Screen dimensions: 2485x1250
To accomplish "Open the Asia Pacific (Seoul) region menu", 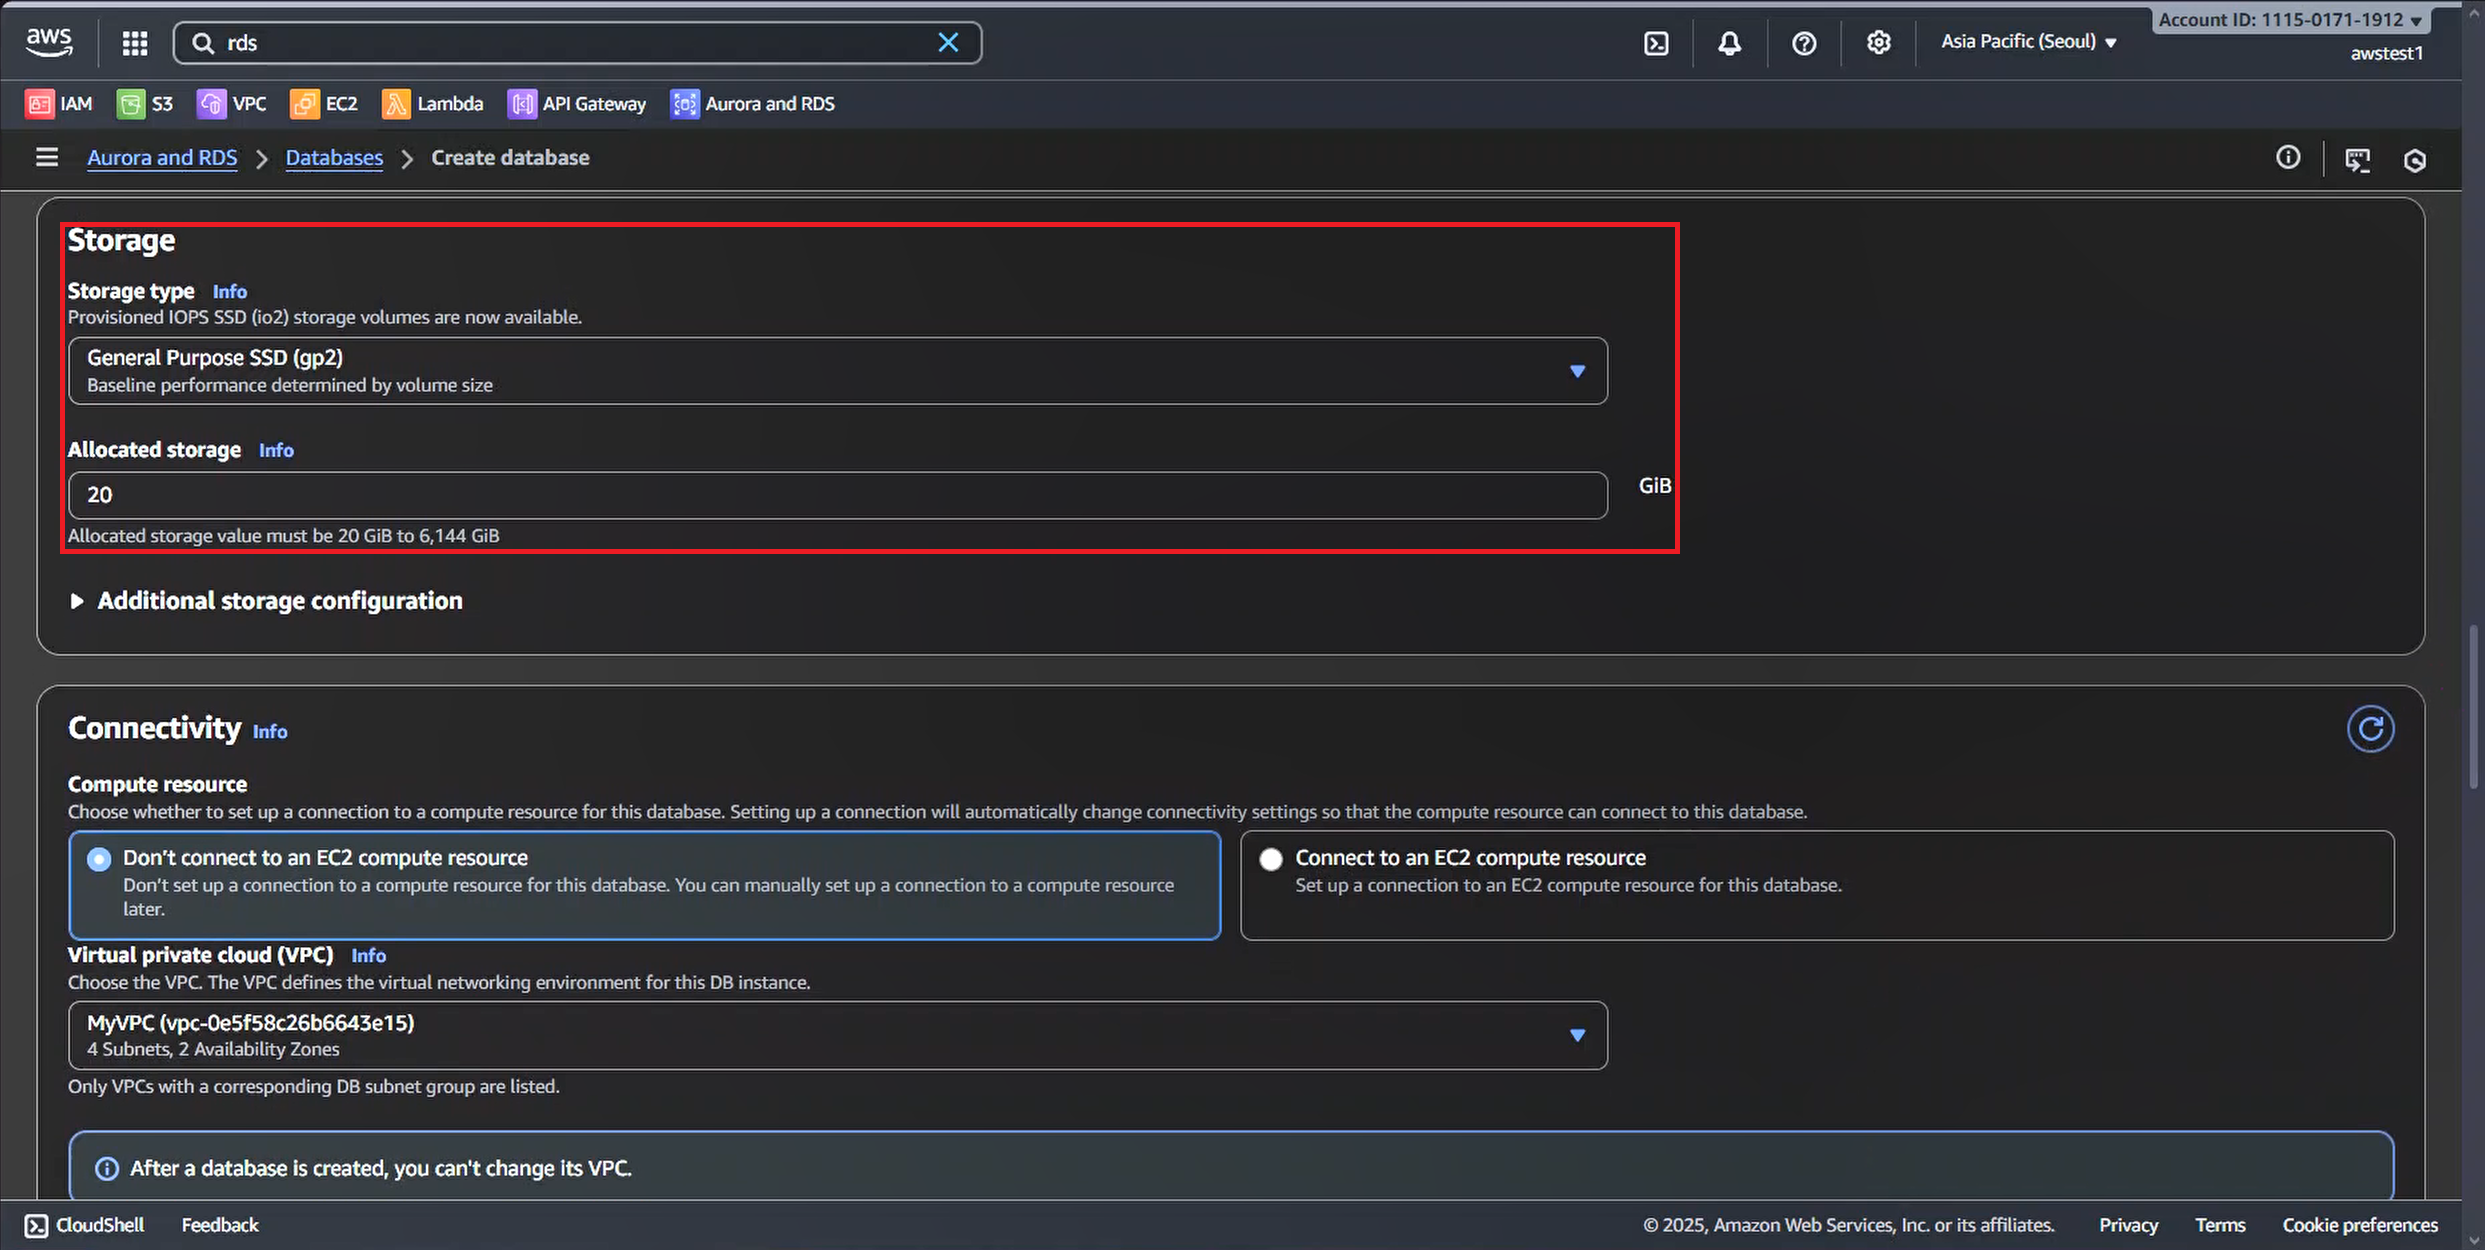I will 2028,42.
